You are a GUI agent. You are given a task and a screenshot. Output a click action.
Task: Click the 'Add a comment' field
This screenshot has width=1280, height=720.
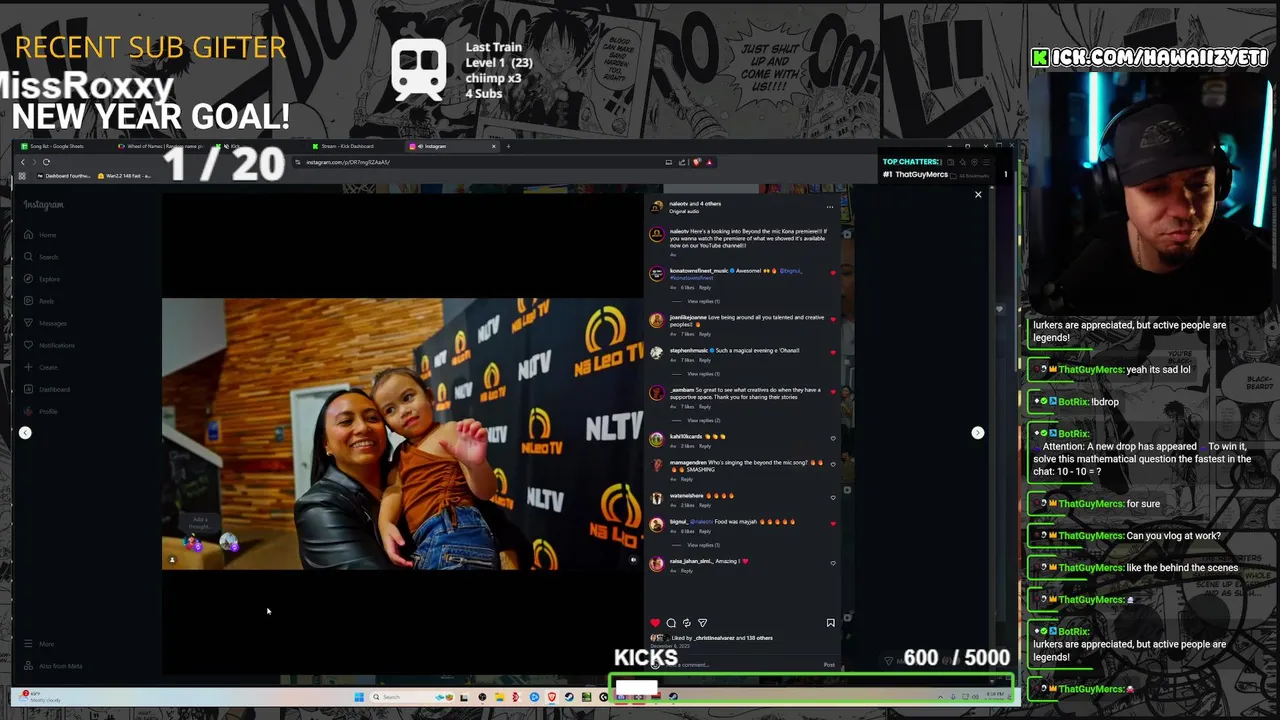coord(740,665)
